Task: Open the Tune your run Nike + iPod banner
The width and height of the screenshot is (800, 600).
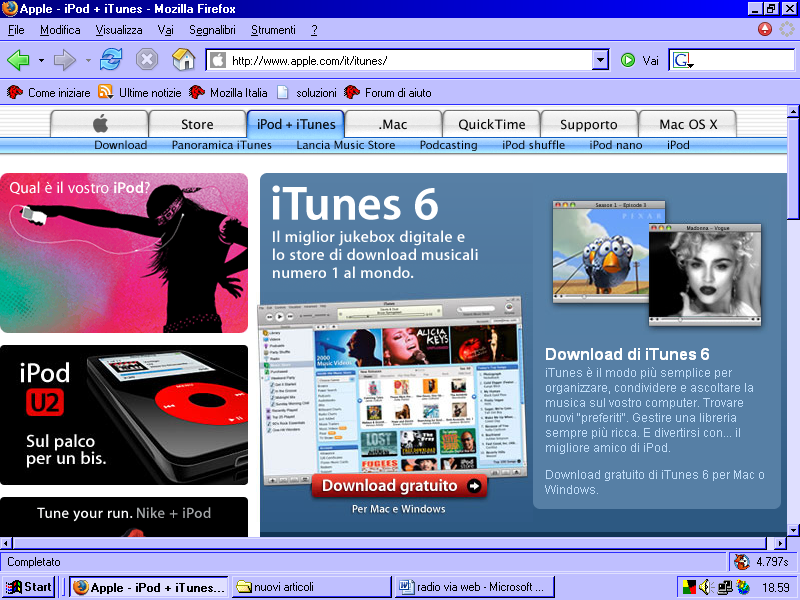Action: [124, 517]
